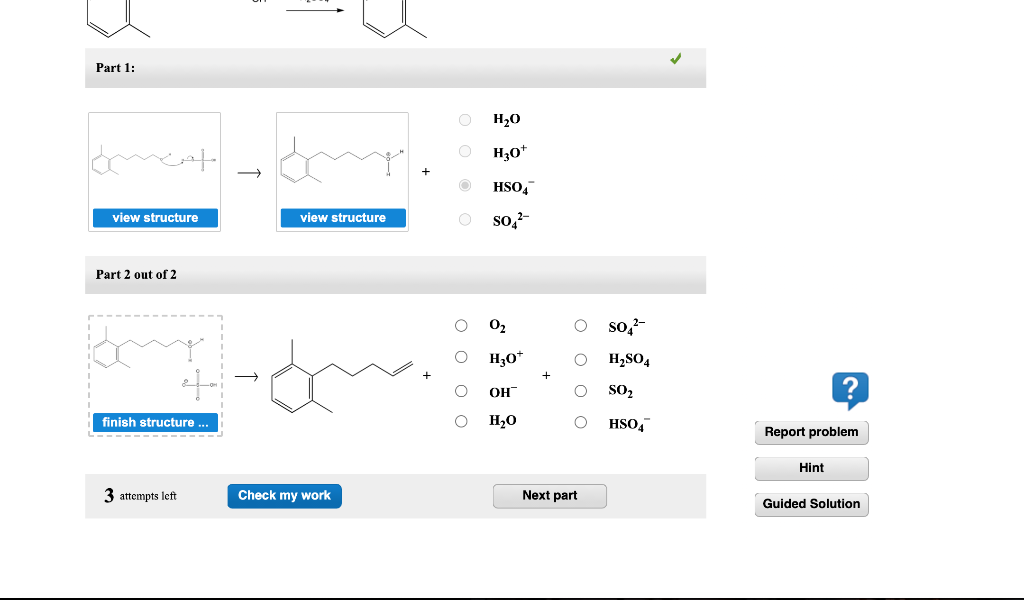Select H2O answer in Part 1
Screen dimensions: 1024x600
465,119
